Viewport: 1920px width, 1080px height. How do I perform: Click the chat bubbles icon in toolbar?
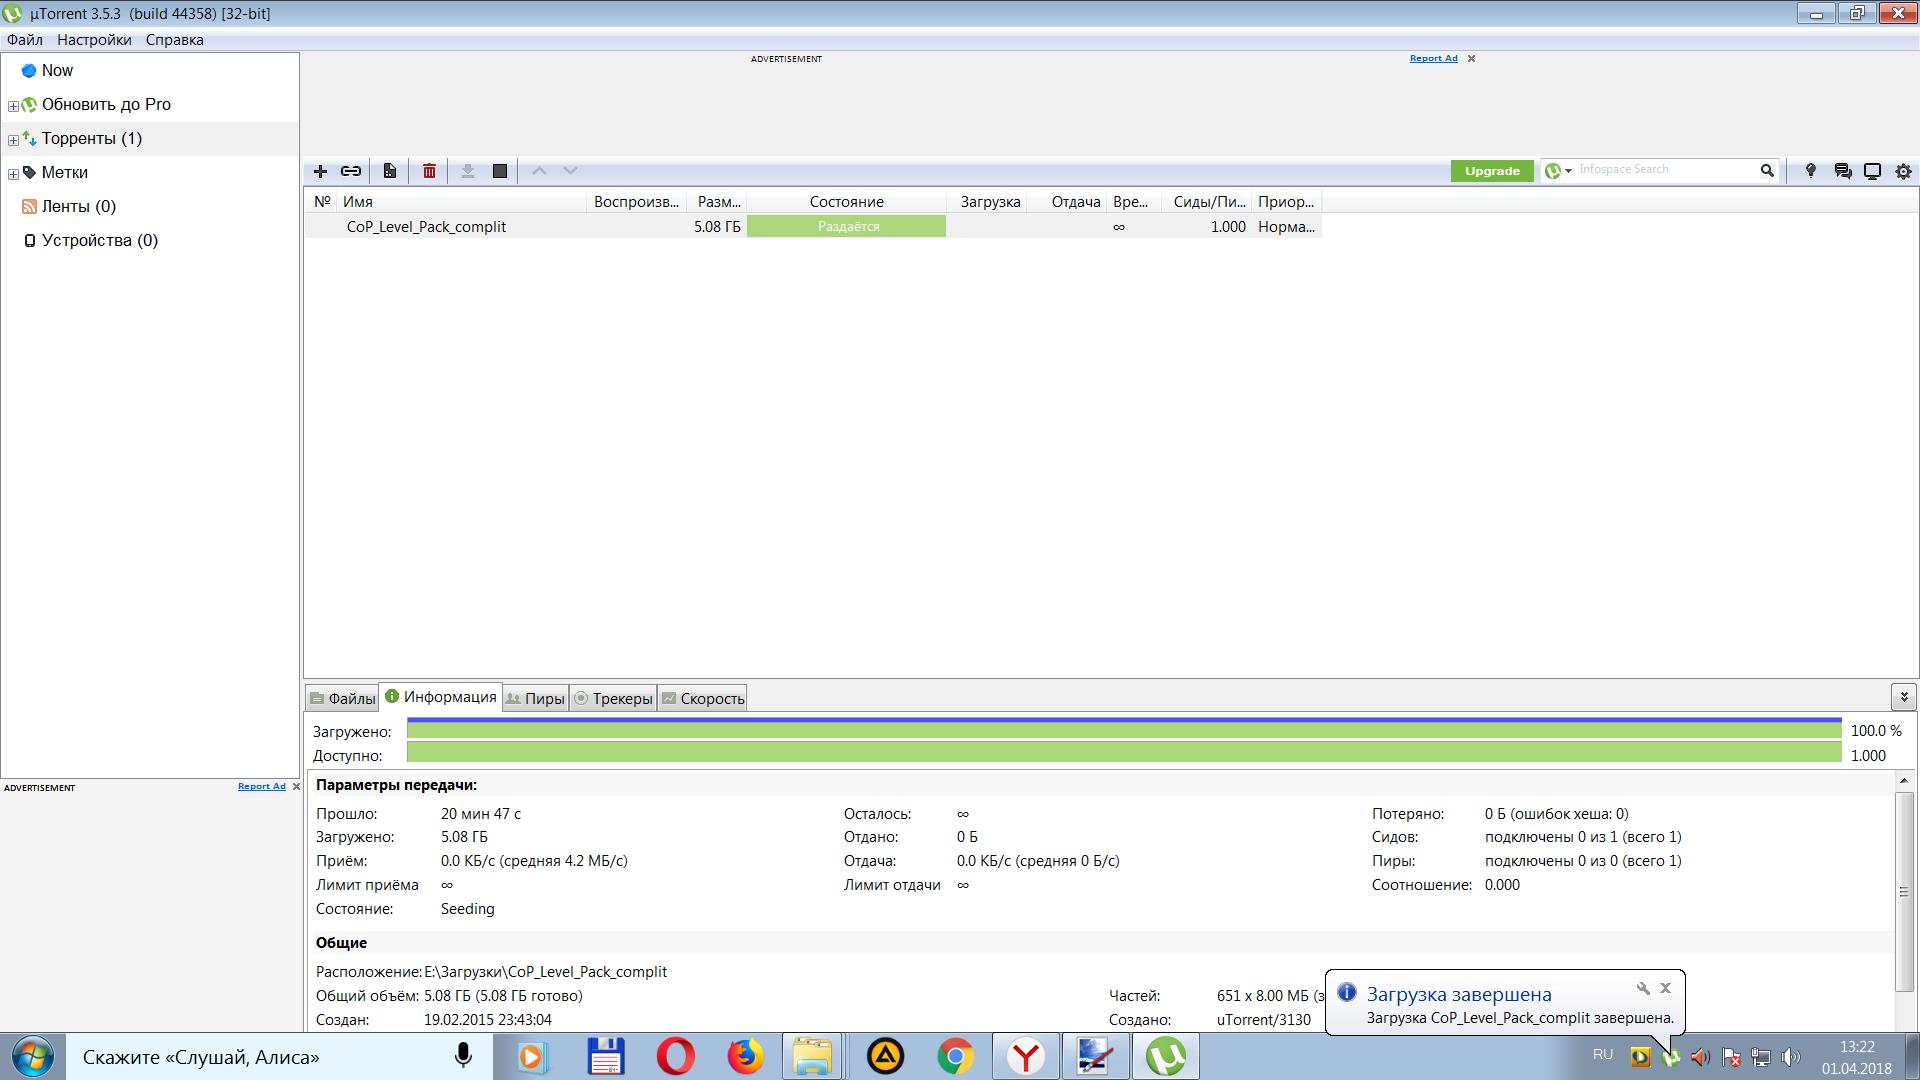pyautogui.click(x=1842, y=171)
